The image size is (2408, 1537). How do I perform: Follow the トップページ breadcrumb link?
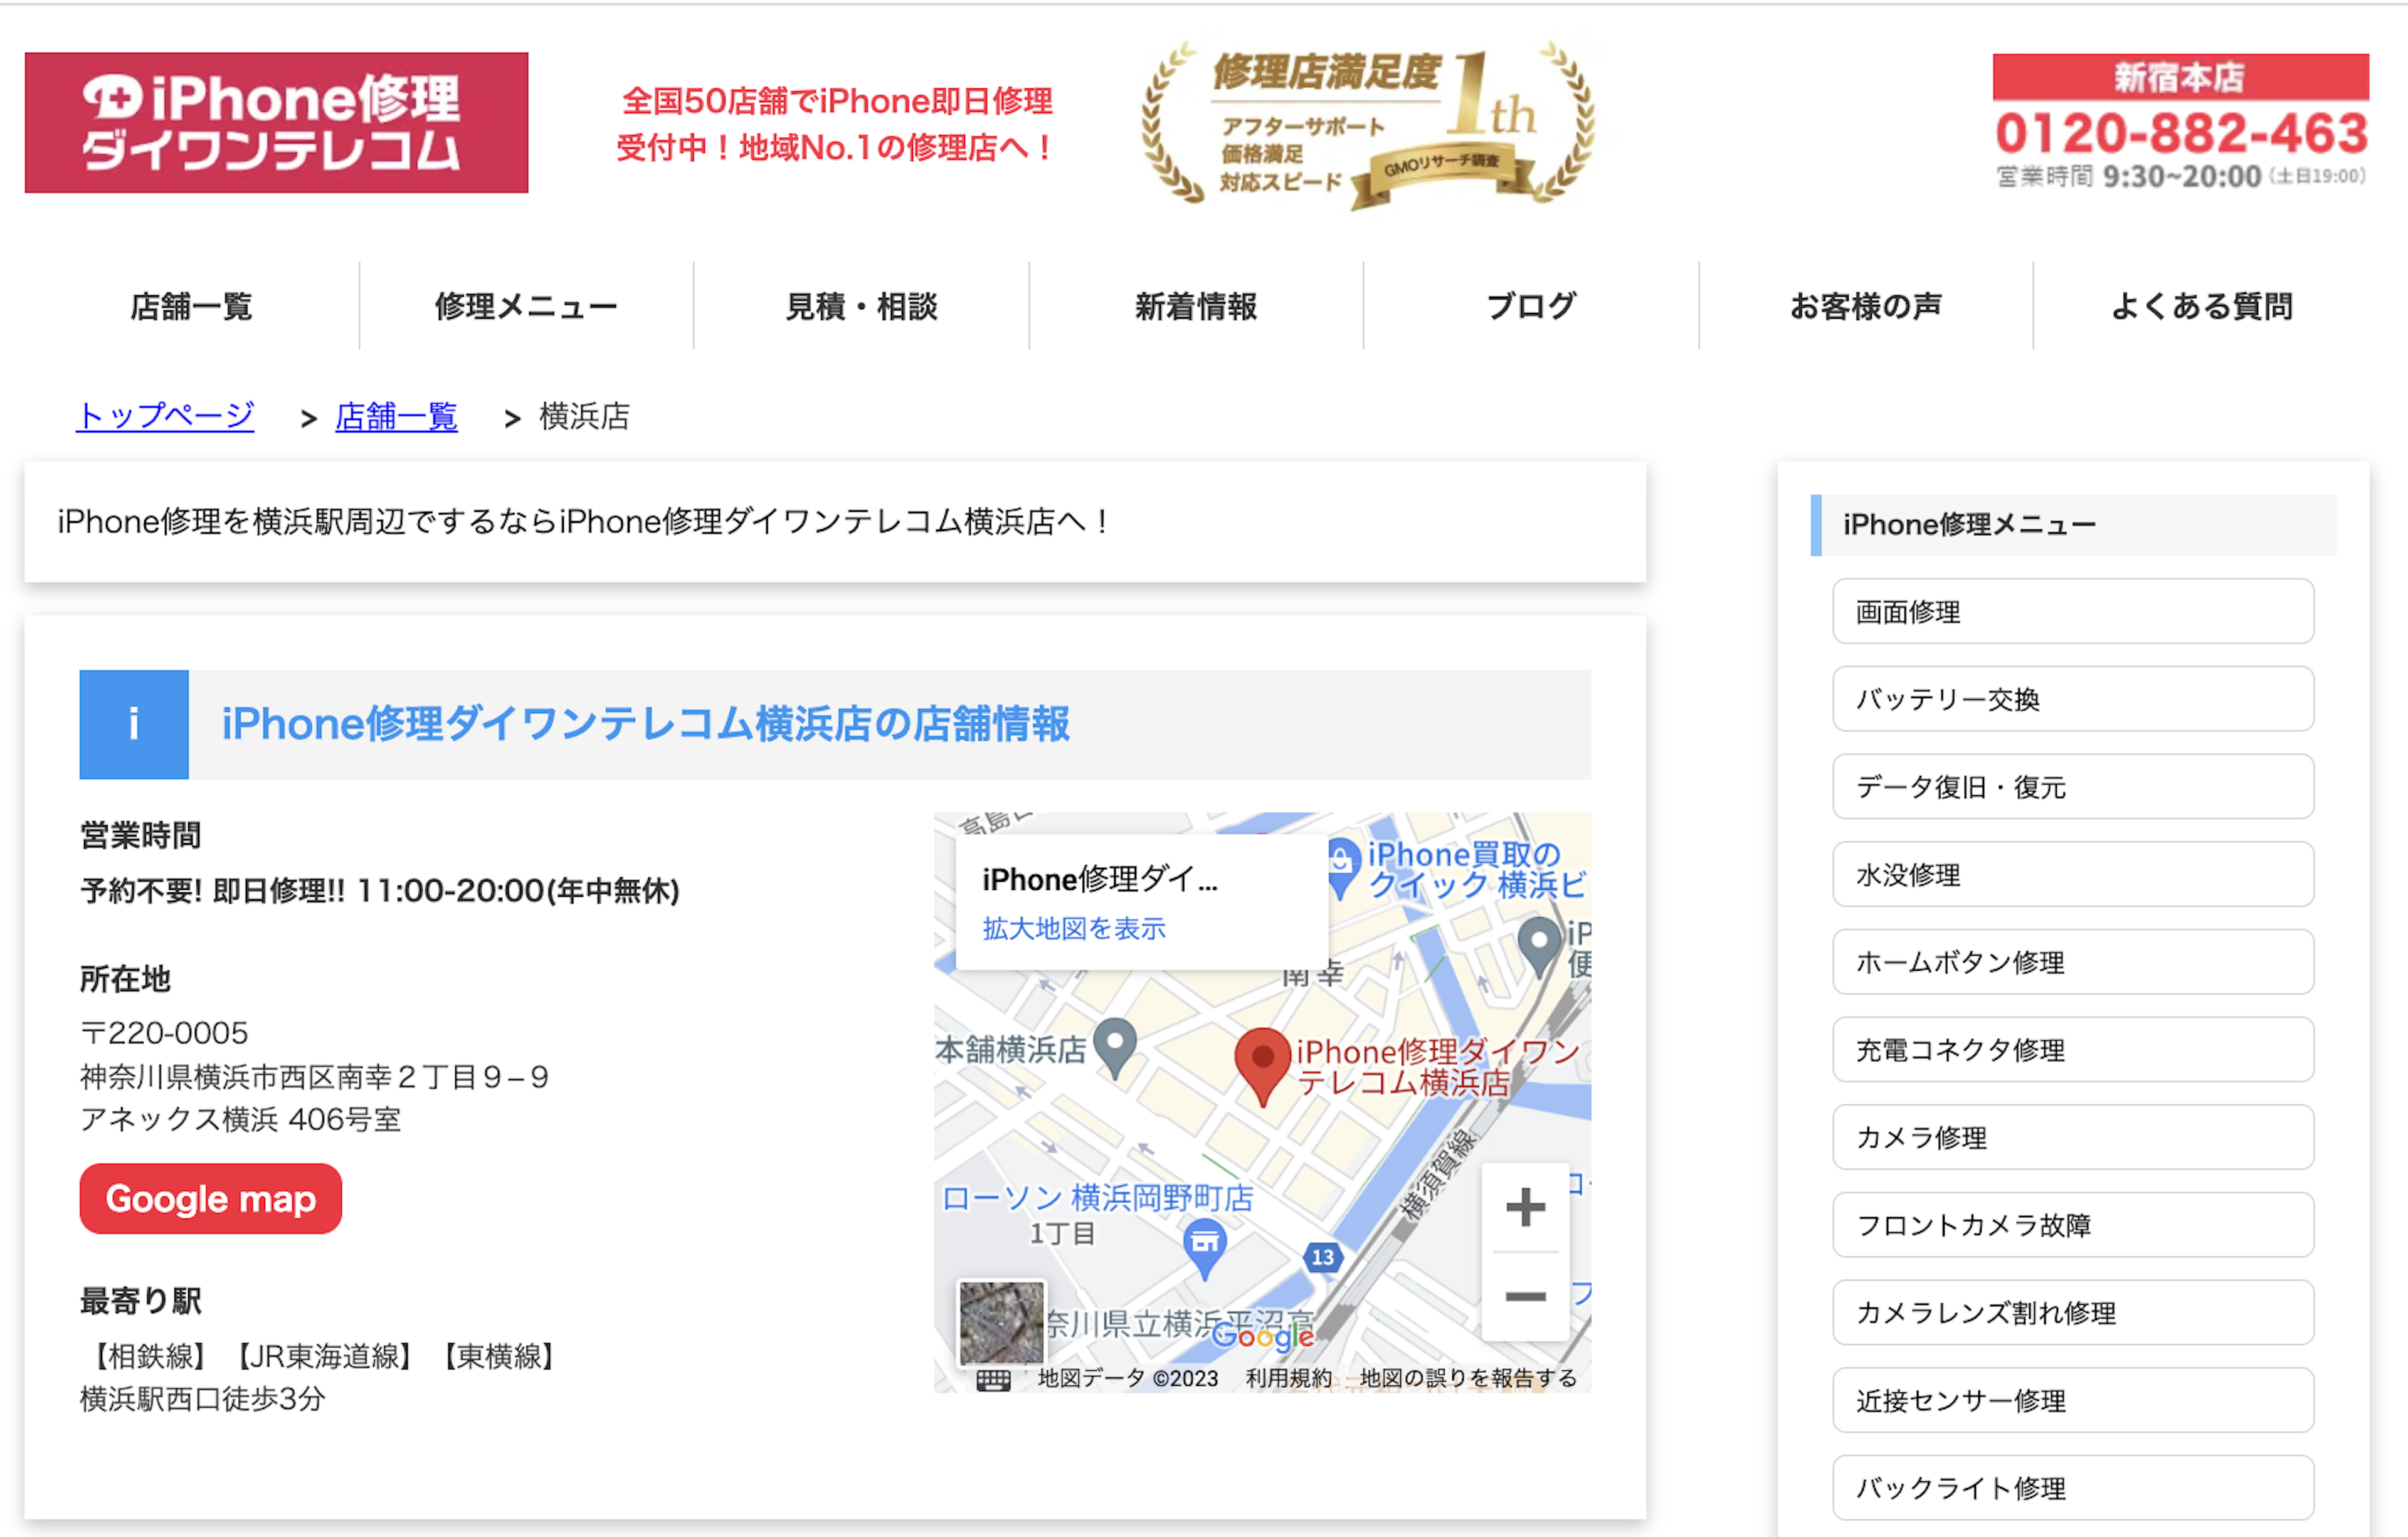point(166,416)
